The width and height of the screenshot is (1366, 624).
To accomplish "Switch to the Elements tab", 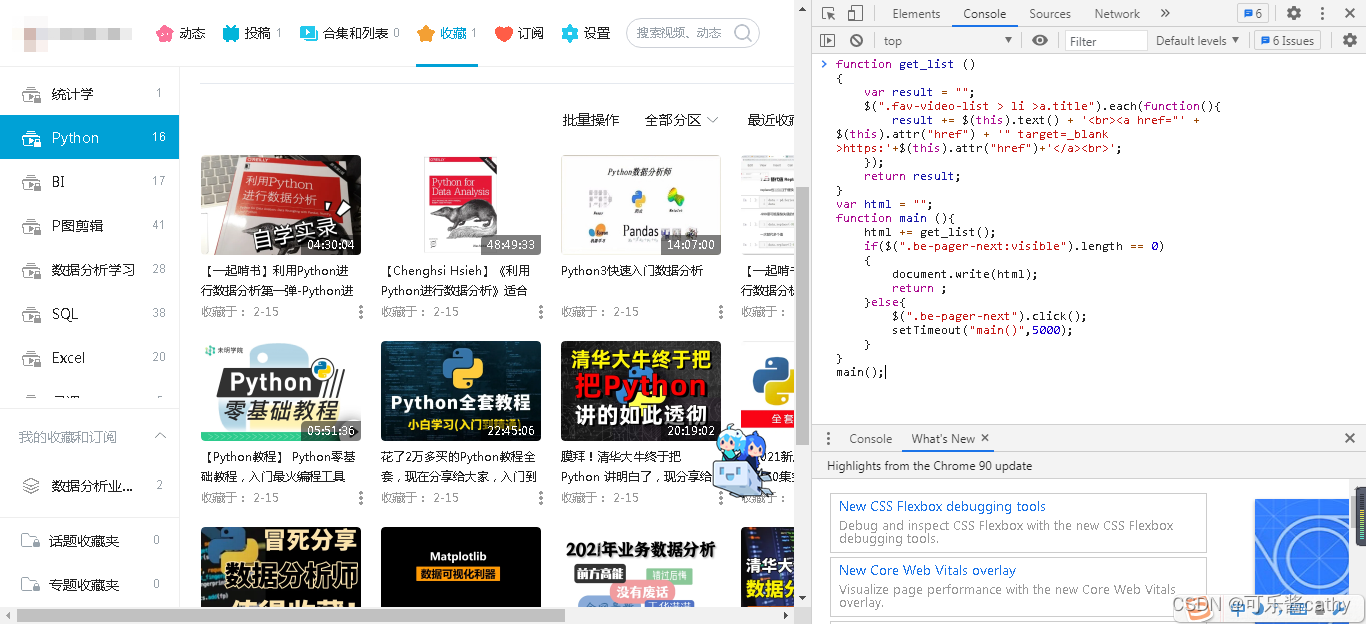I will (x=916, y=14).
